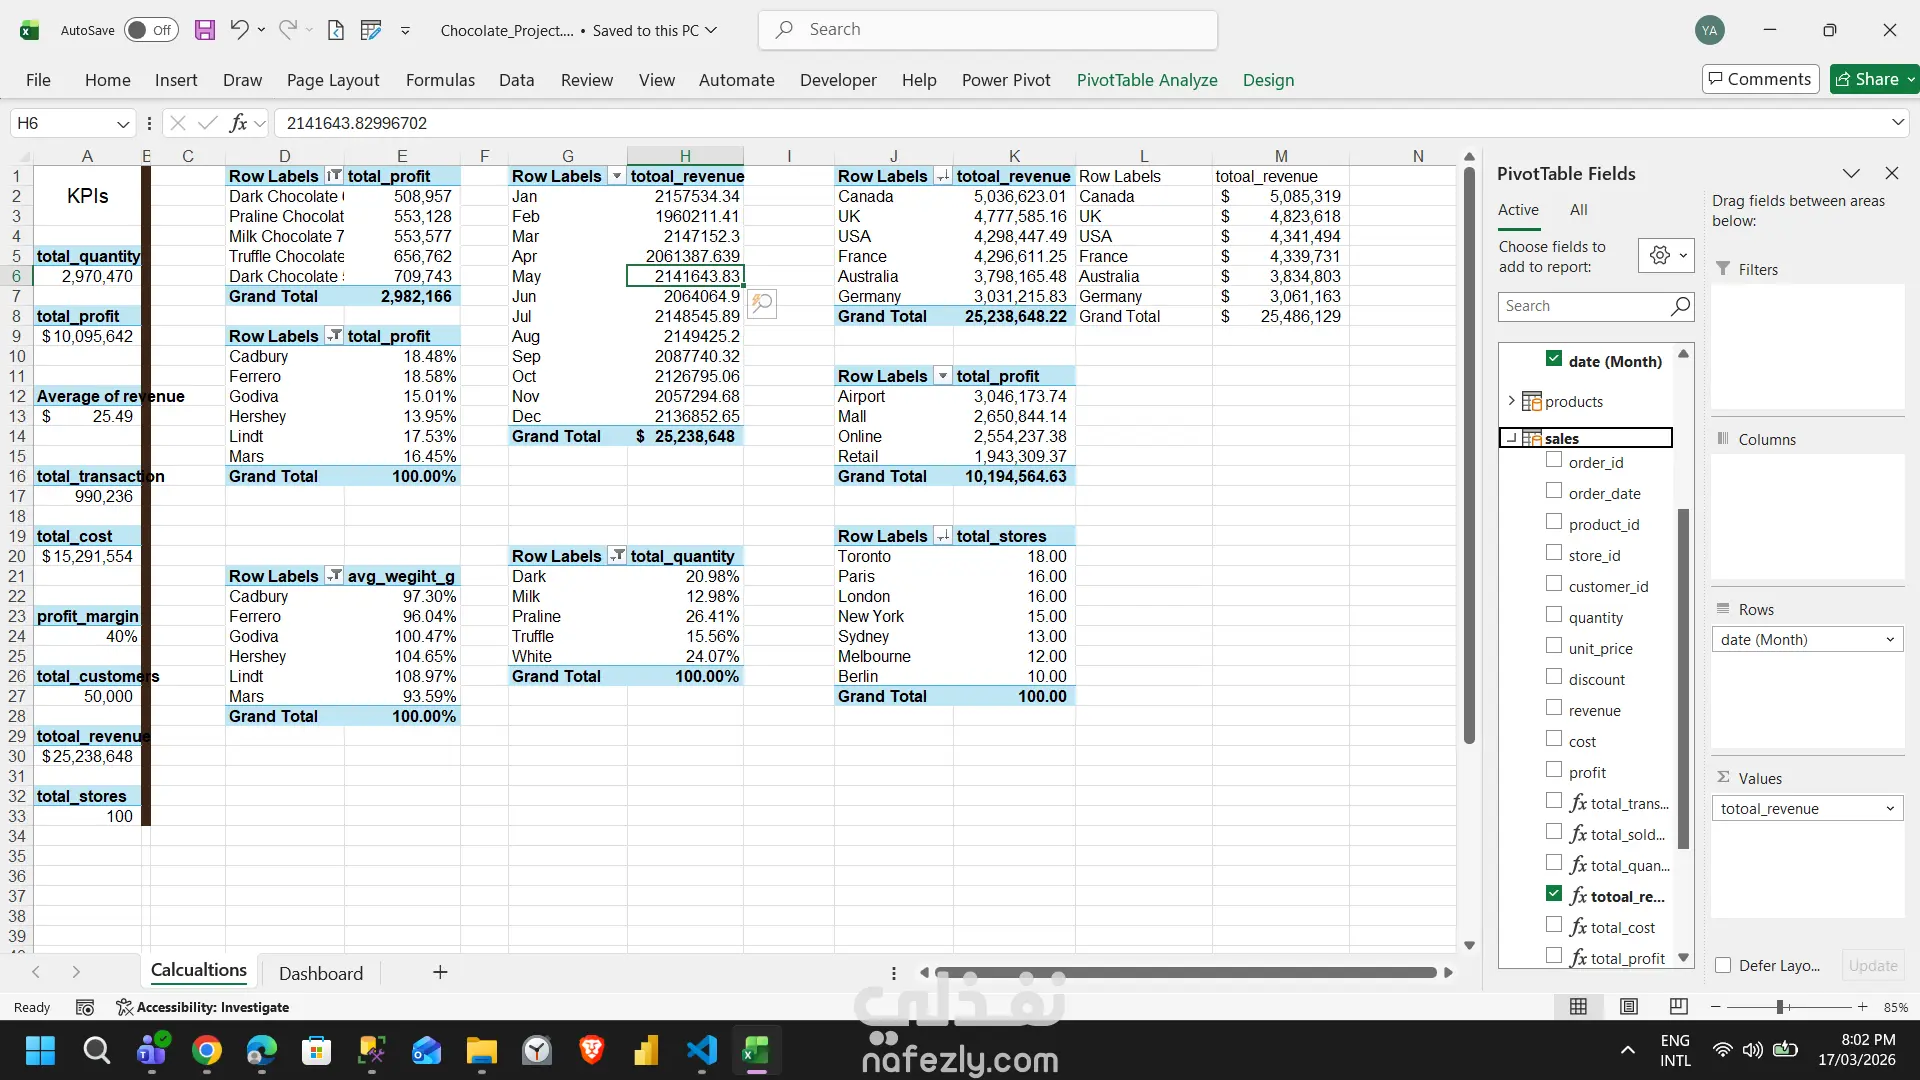This screenshot has height=1080, width=1920.
Task: Collapse the sales table in field list
Action: coord(1511,438)
